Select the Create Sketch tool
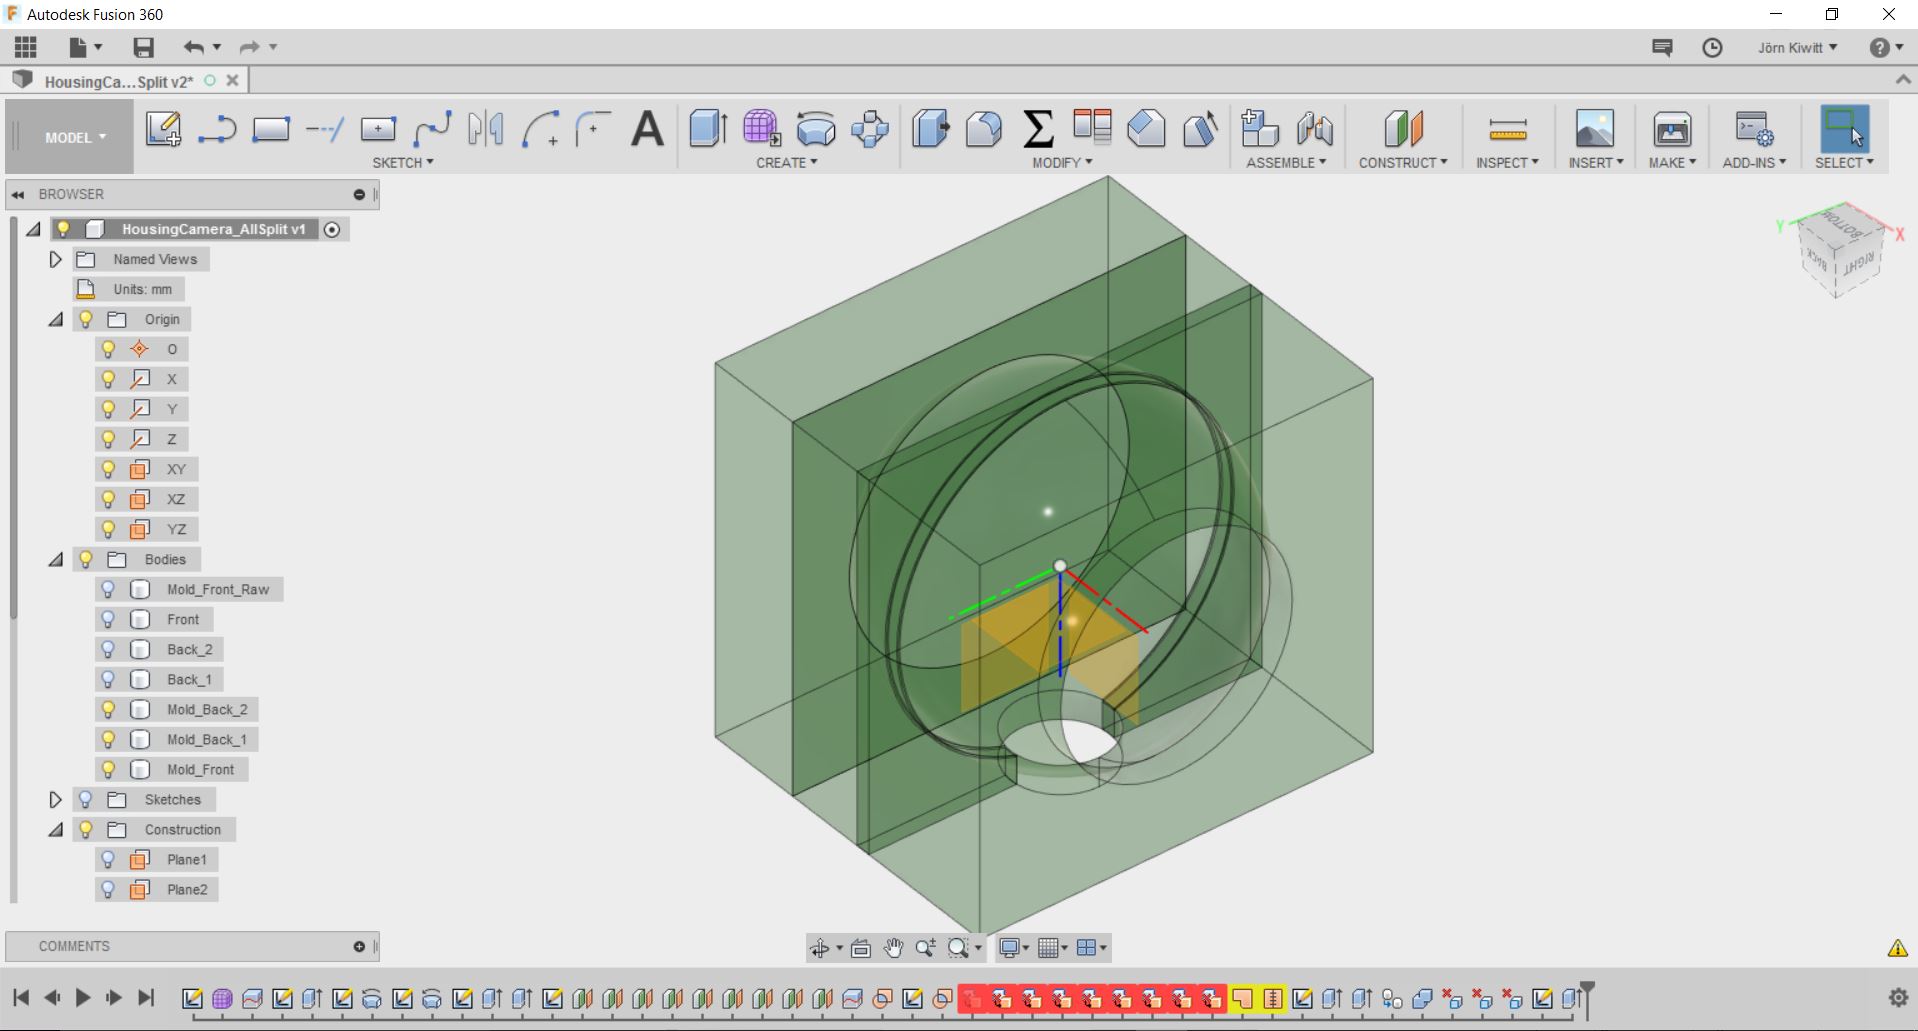The height and width of the screenshot is (1031, 1918). [163, 129]
